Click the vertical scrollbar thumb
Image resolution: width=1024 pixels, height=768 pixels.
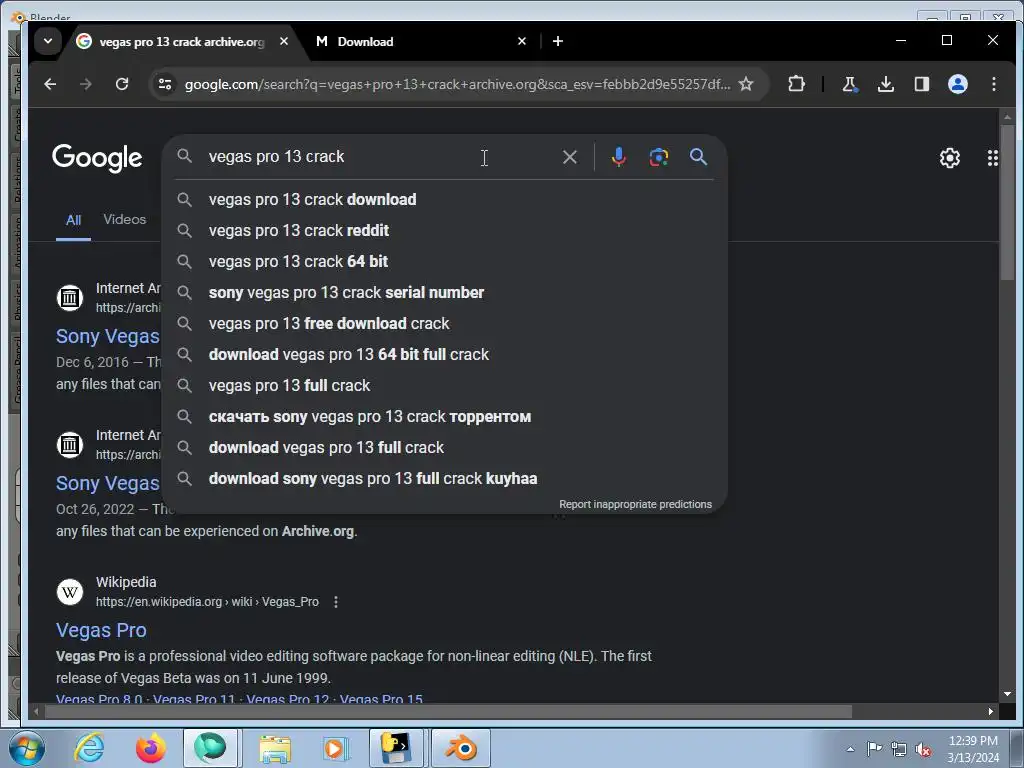[1007, 202]
